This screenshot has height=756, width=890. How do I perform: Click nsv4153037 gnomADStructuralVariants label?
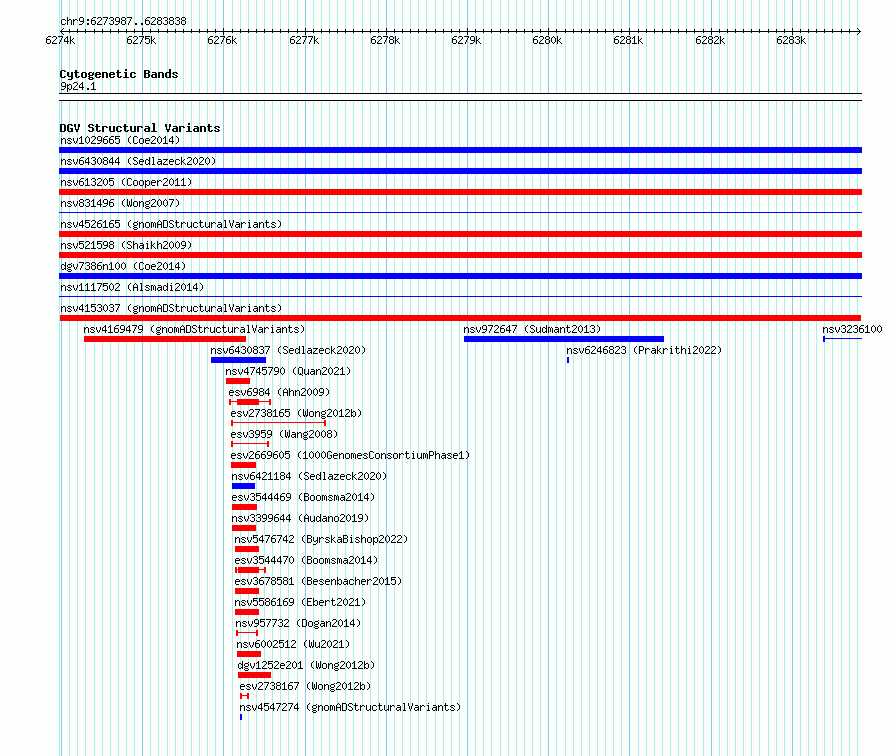coord(171,308)
